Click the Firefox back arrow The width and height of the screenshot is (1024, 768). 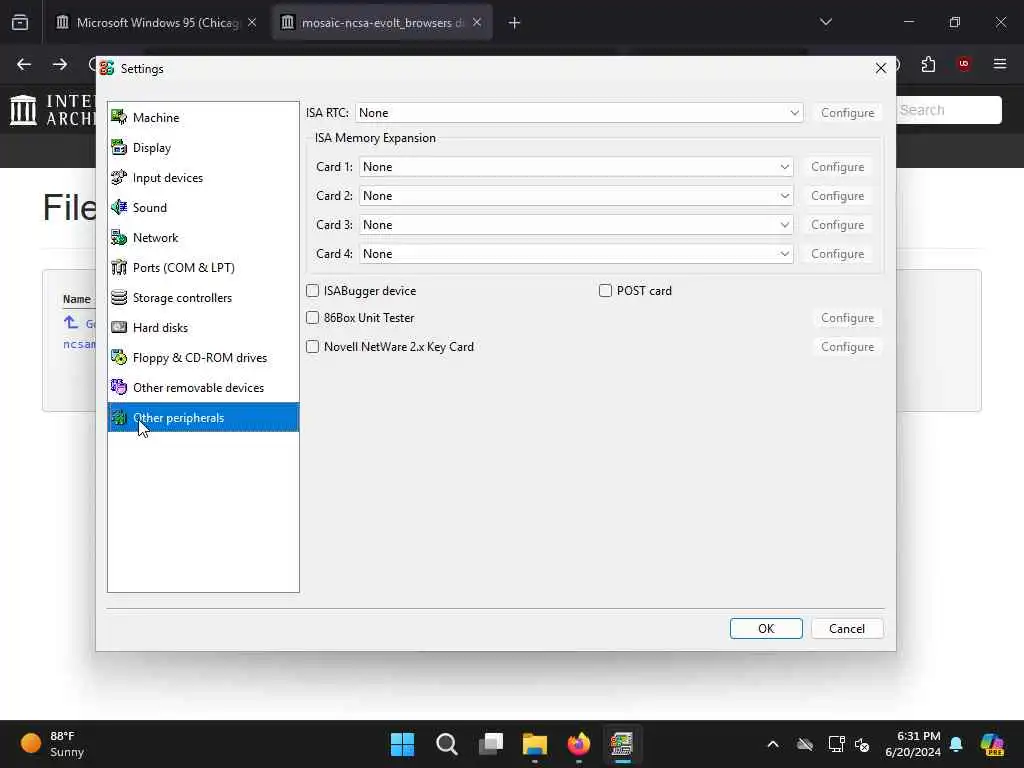tap(24, 64)
